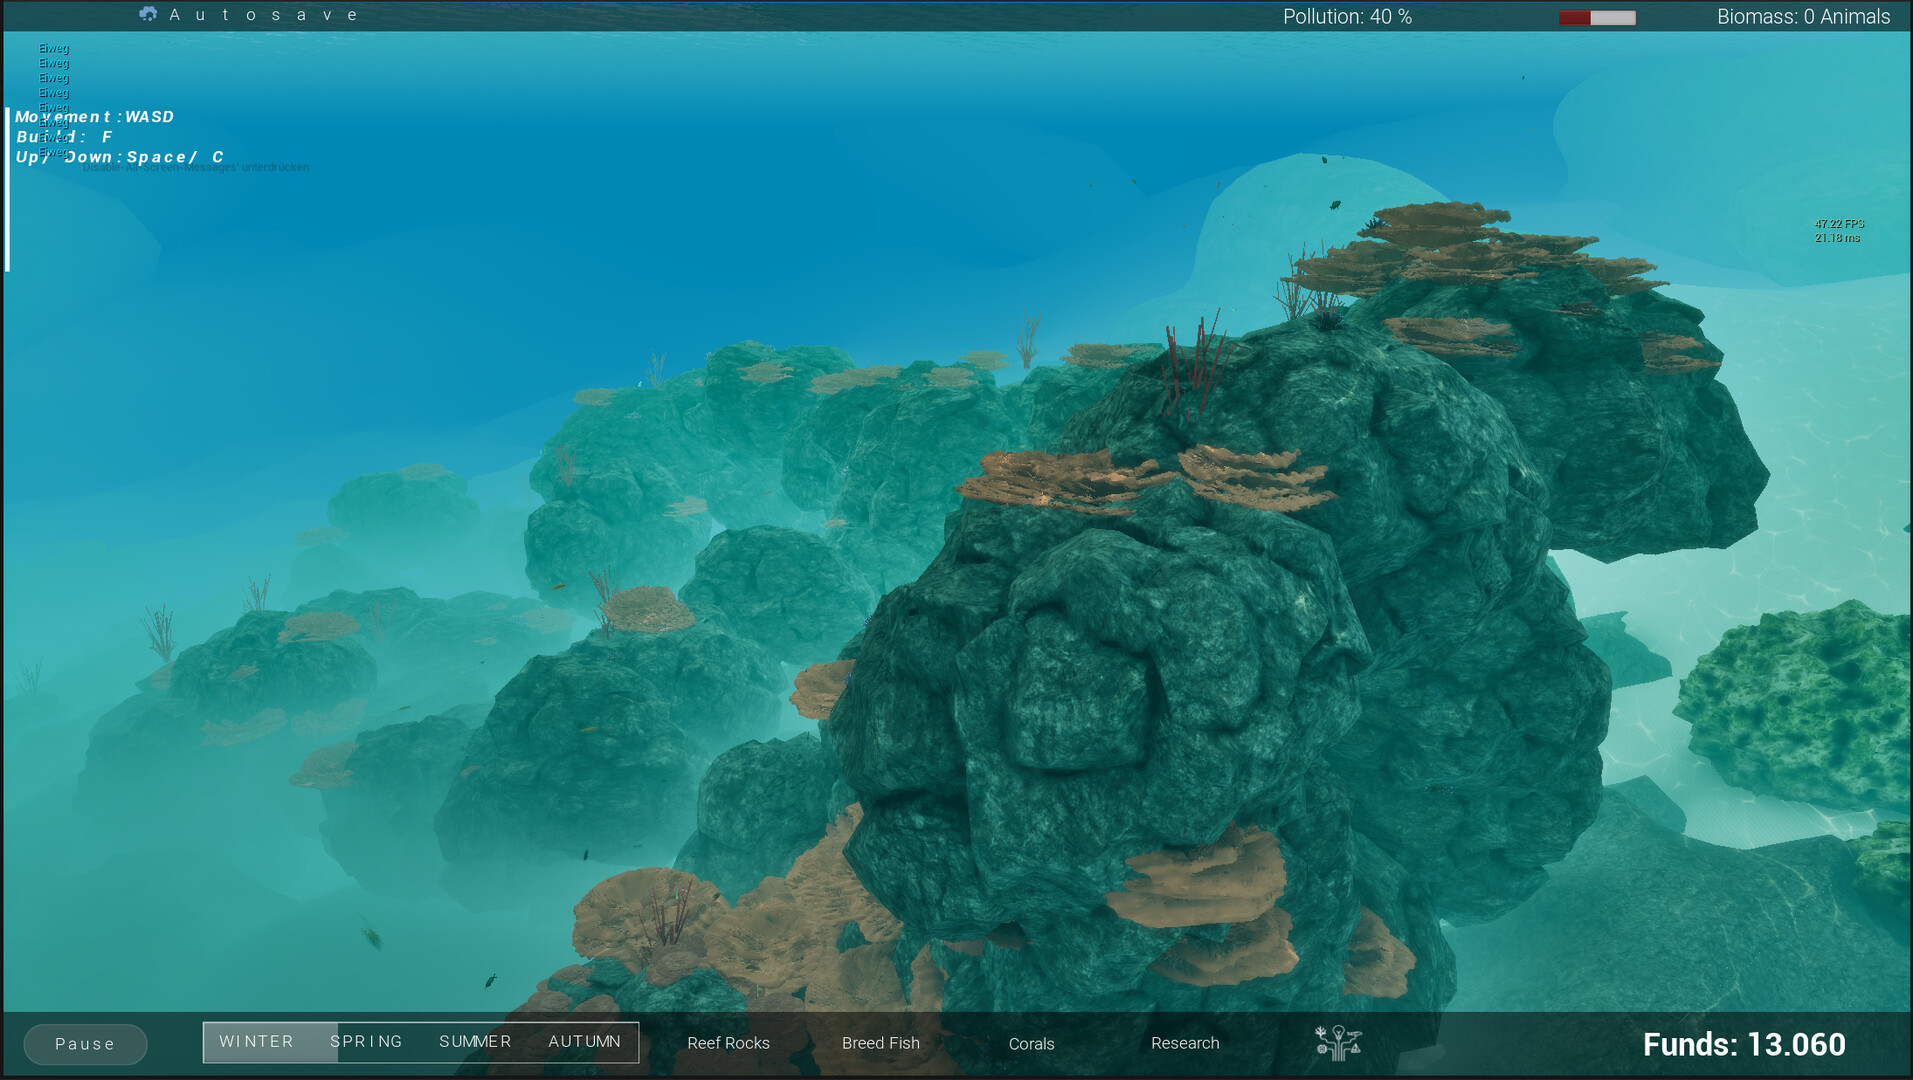Click the warning triangle in the tech tree icon
Screen dimensions: 1913x1080
[x=1356, y=1049]
